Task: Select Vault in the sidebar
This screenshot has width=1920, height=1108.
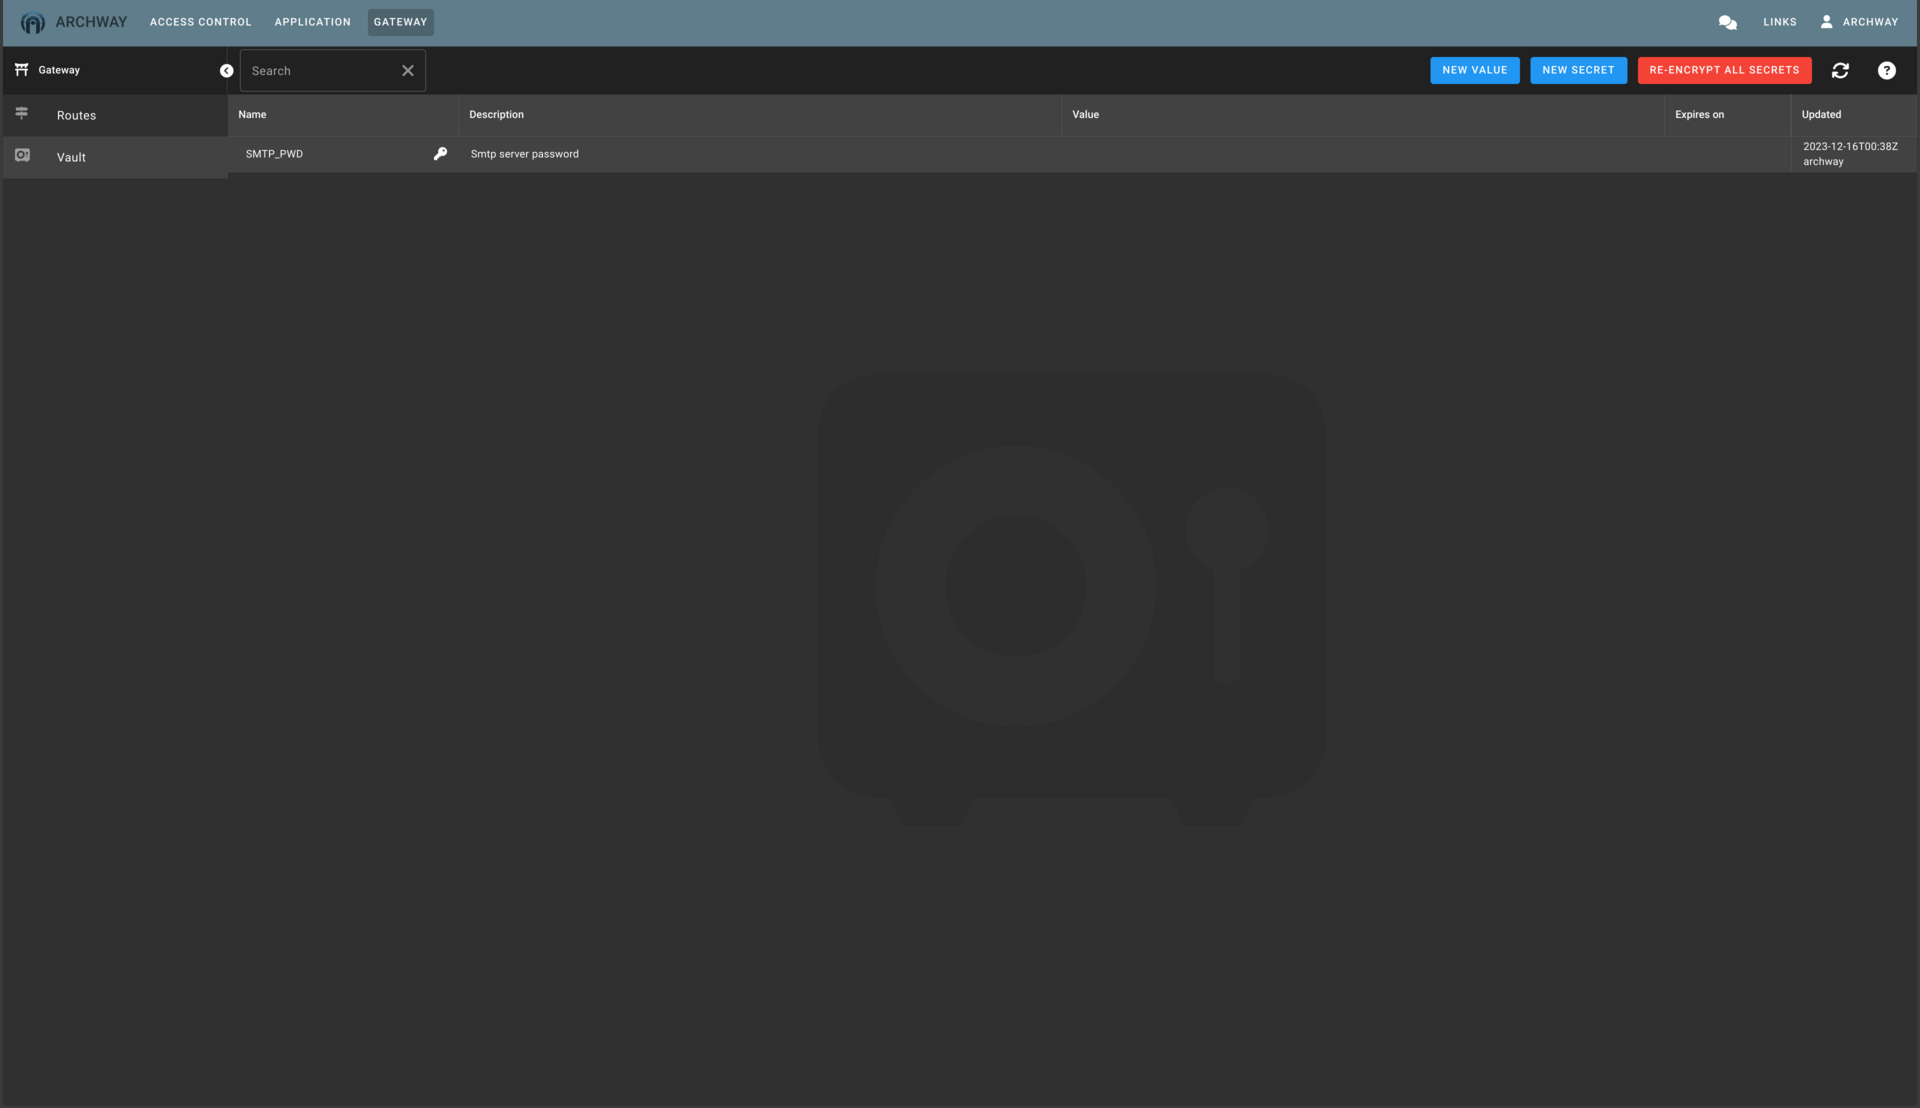Action: [115, 158]
